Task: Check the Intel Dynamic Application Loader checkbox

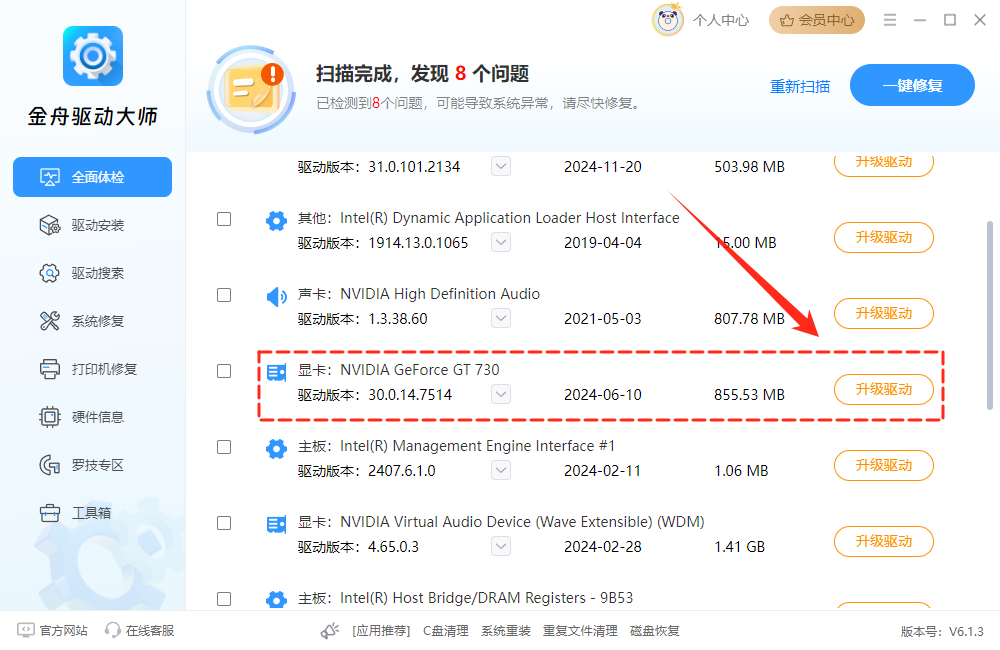Action: pyautogui.click(x=224, y=219)
